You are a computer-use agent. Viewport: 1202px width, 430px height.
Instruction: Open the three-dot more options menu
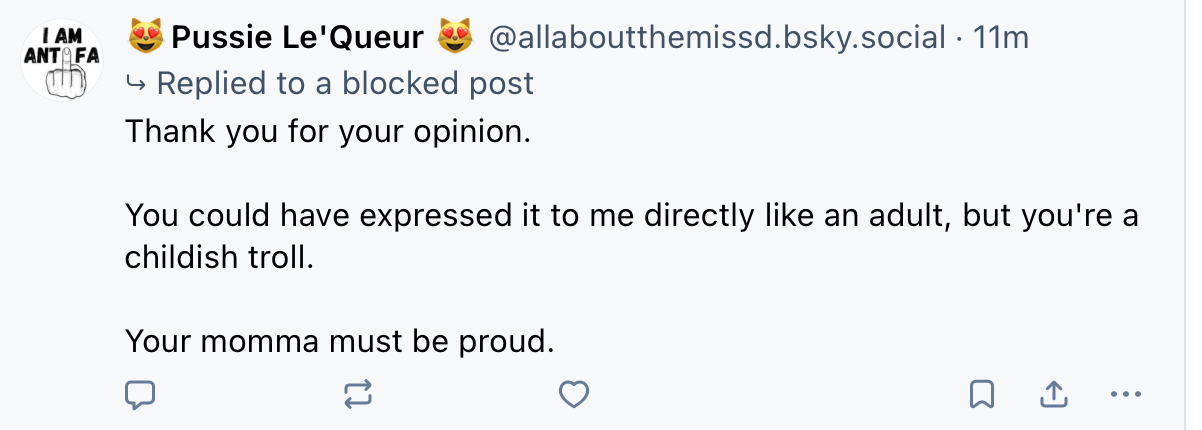1126,395
